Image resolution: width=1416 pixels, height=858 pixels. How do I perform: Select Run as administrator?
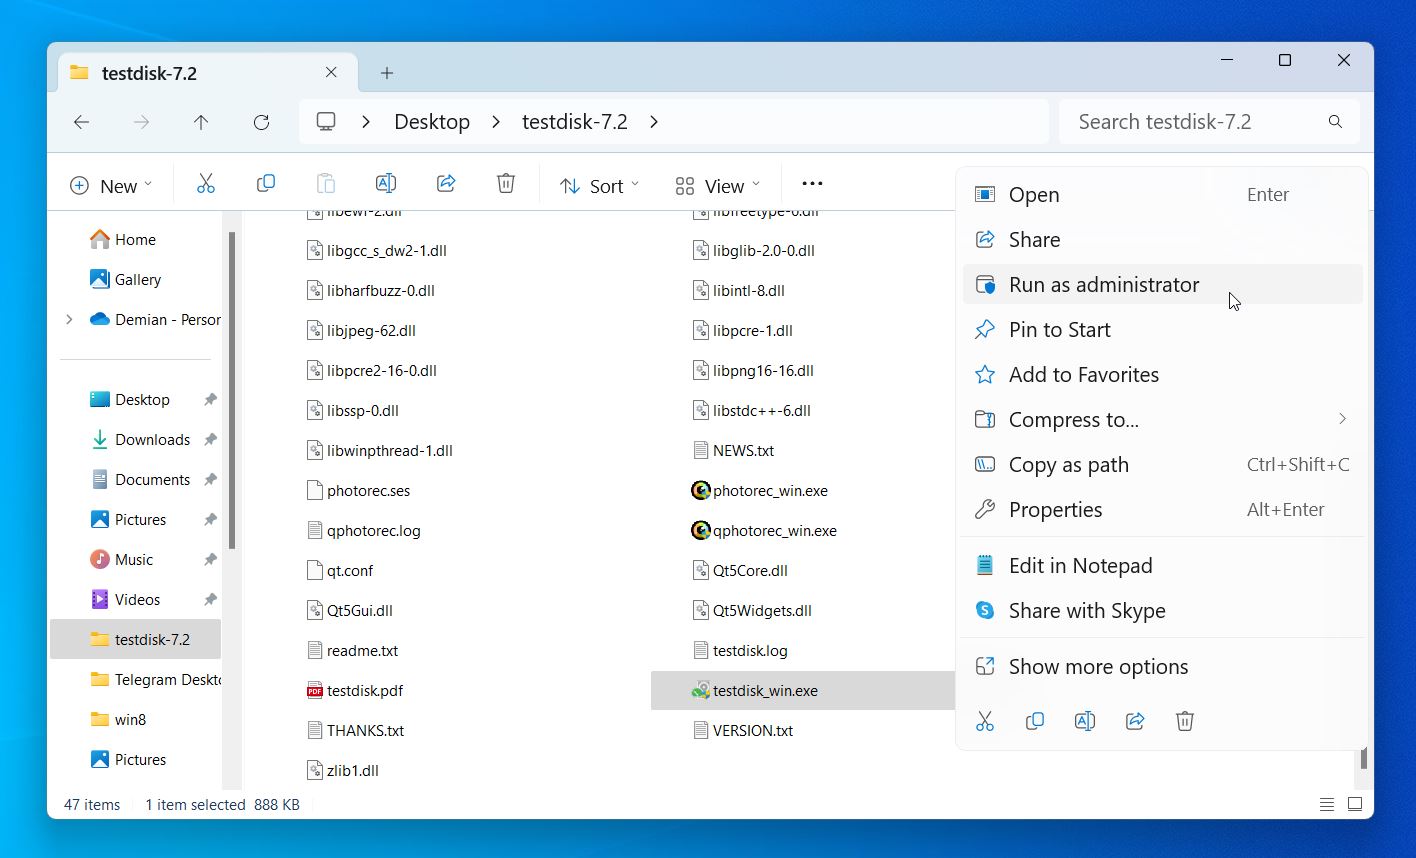click(x=1163, y=285)
